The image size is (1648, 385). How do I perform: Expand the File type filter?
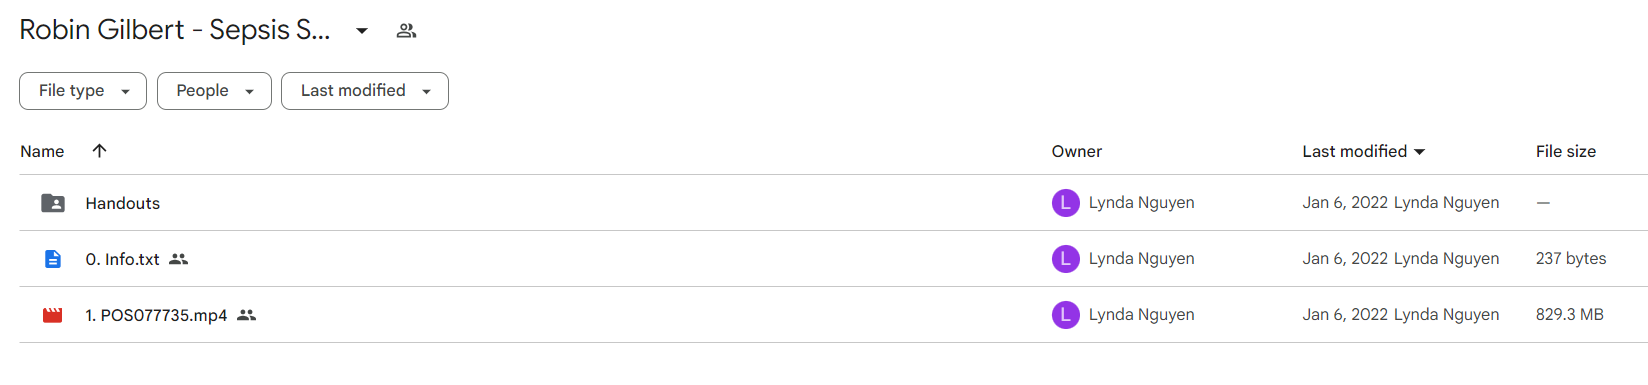[83, 91]
